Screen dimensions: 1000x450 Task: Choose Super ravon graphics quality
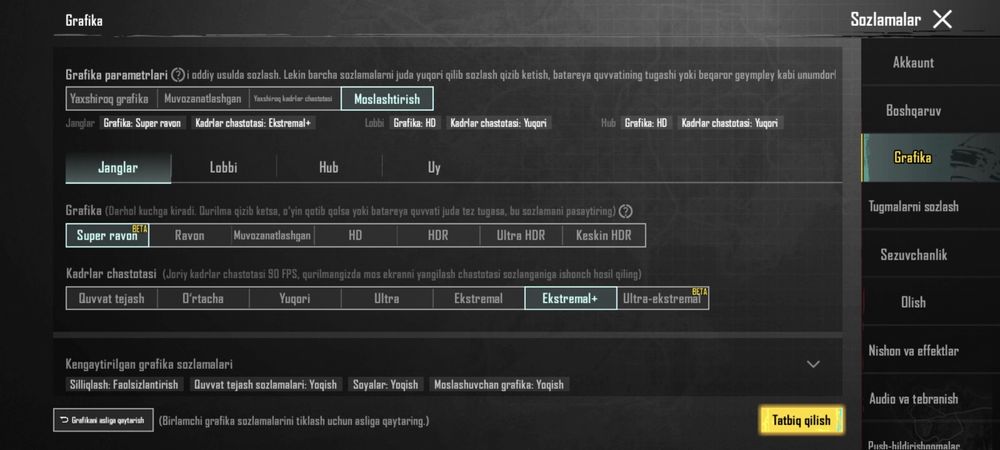[108, 235]
